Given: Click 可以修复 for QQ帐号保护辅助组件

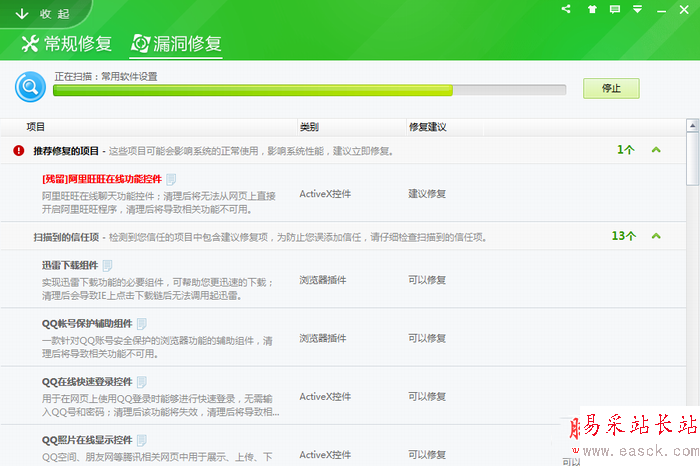Looking at the screenshot, I should point(427,338).
